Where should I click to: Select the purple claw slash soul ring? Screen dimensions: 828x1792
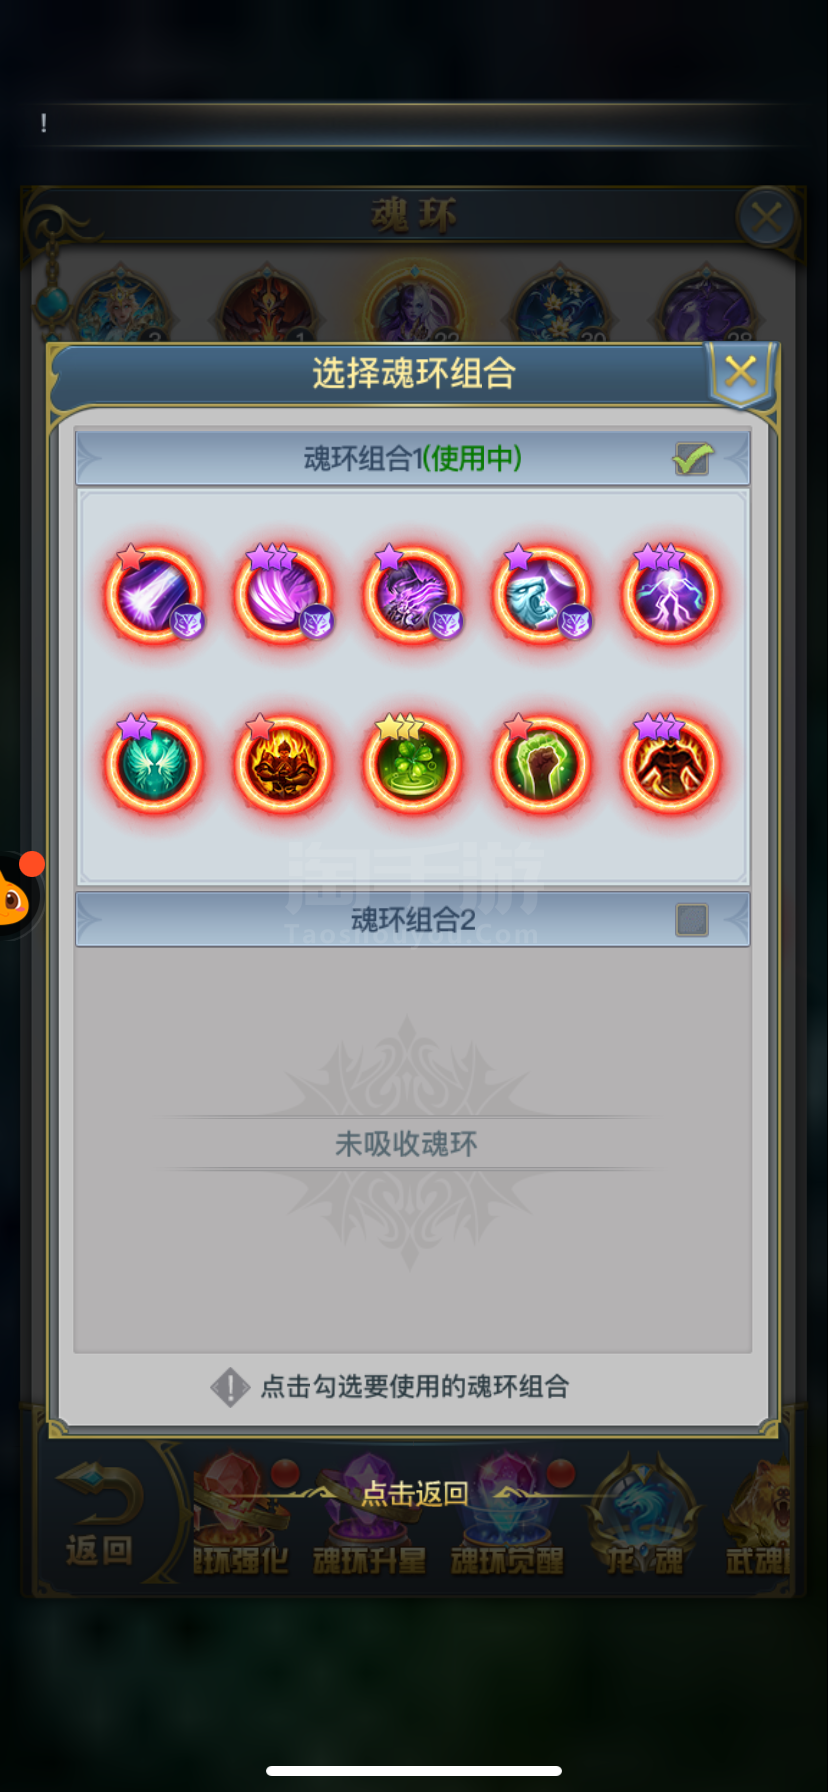[283, 594]
